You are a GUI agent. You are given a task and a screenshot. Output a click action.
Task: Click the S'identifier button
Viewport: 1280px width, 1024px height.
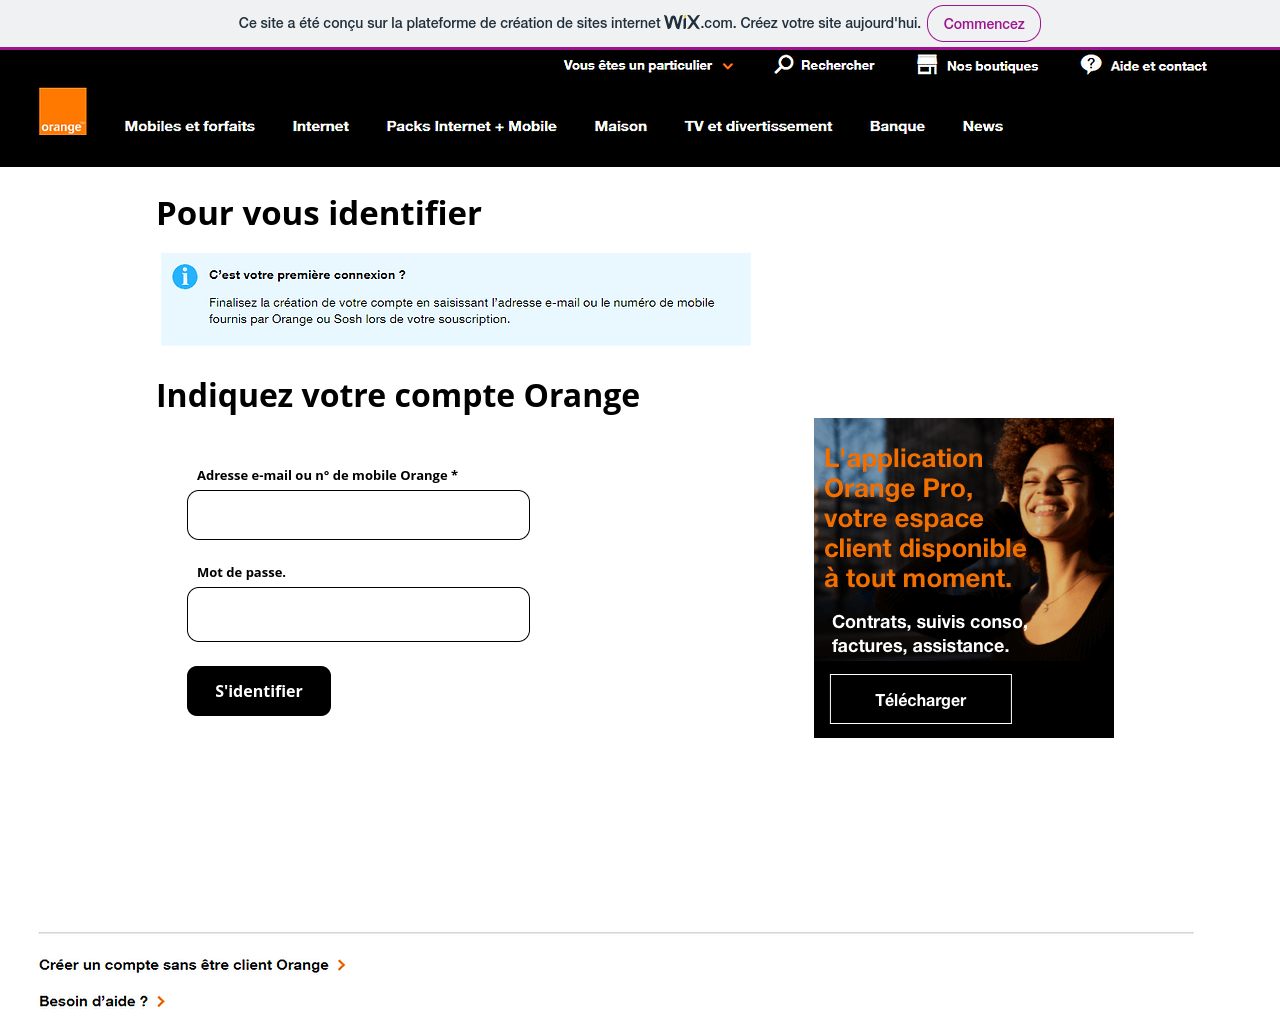click(x=259, y=691)
